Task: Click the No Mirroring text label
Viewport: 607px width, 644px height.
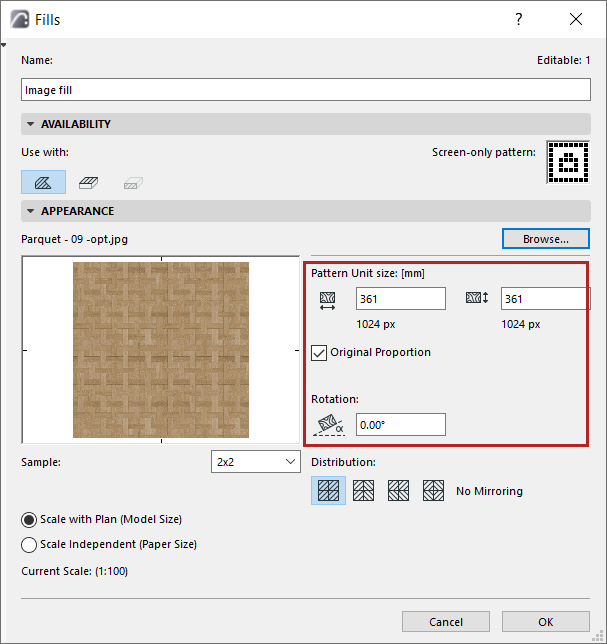Action: click(x=490, y=491)
